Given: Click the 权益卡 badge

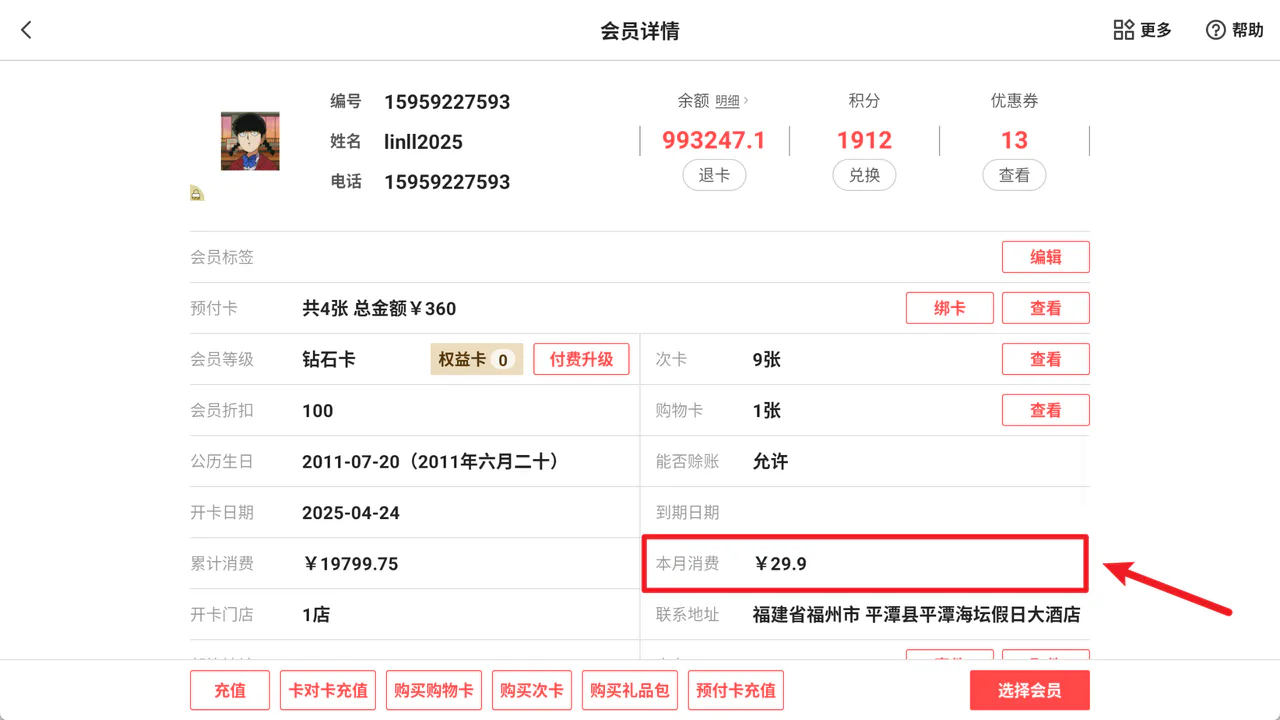Looking at the screenshot, I should point(477,359).
